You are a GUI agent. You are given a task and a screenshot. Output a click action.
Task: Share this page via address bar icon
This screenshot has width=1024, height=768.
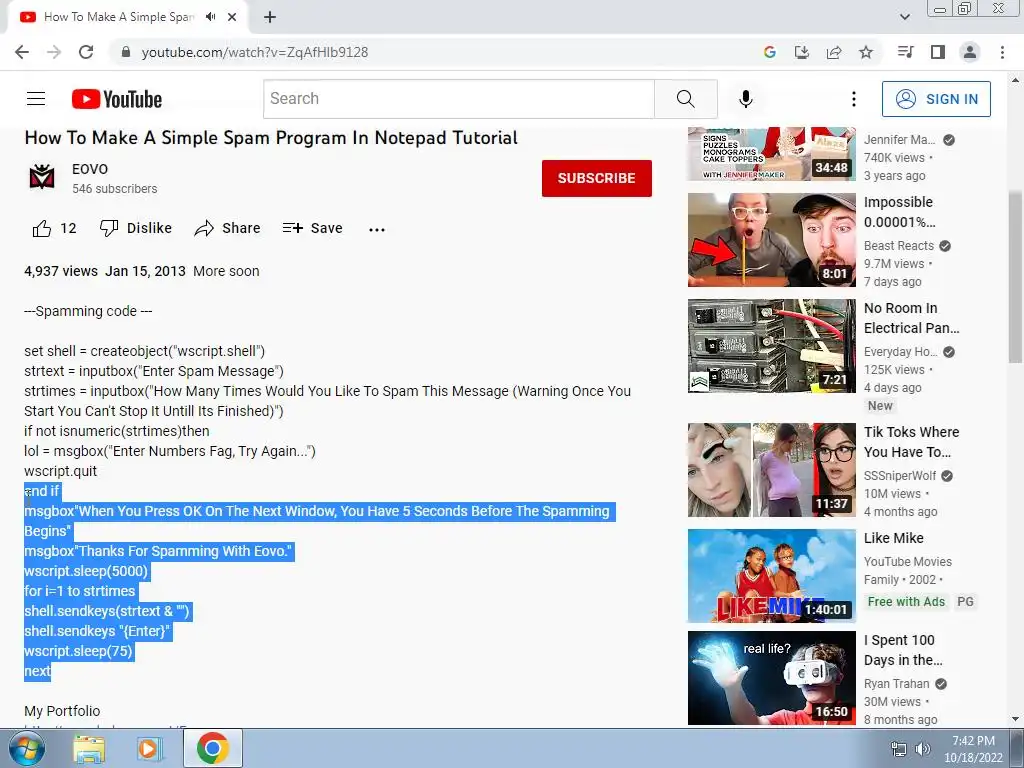click(x=834, y=52)
